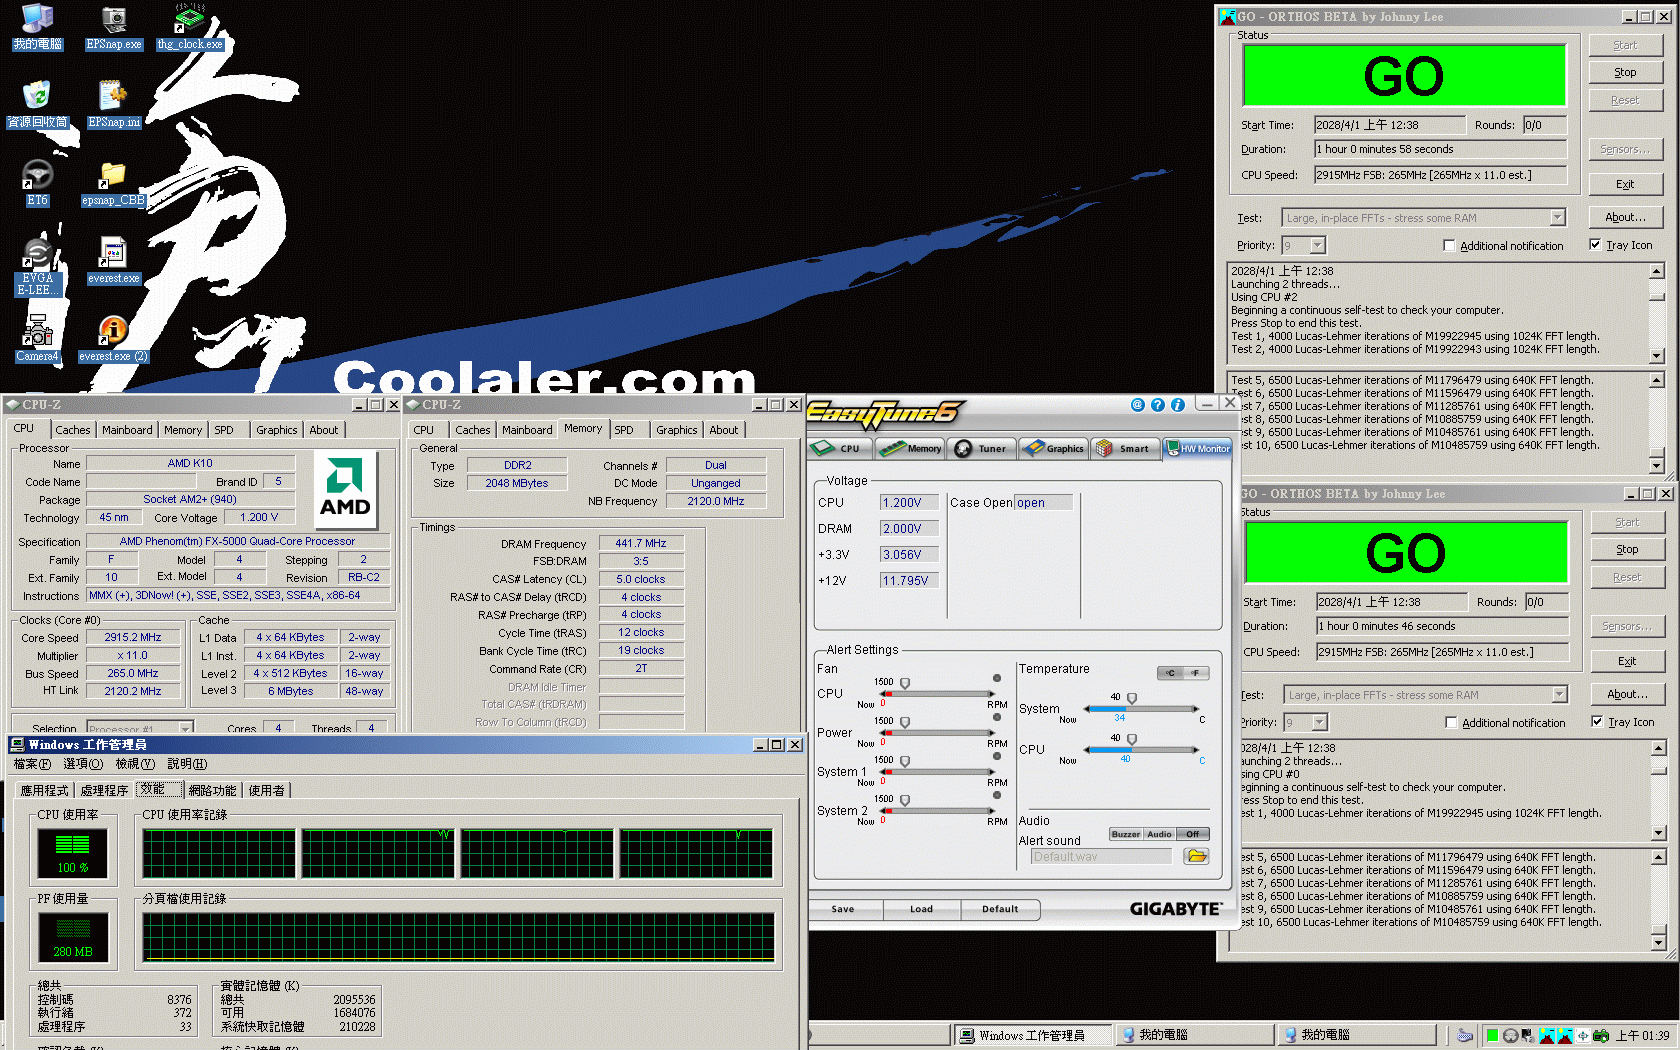Click Stop button in upper ORTHOS

[1625, 73]
